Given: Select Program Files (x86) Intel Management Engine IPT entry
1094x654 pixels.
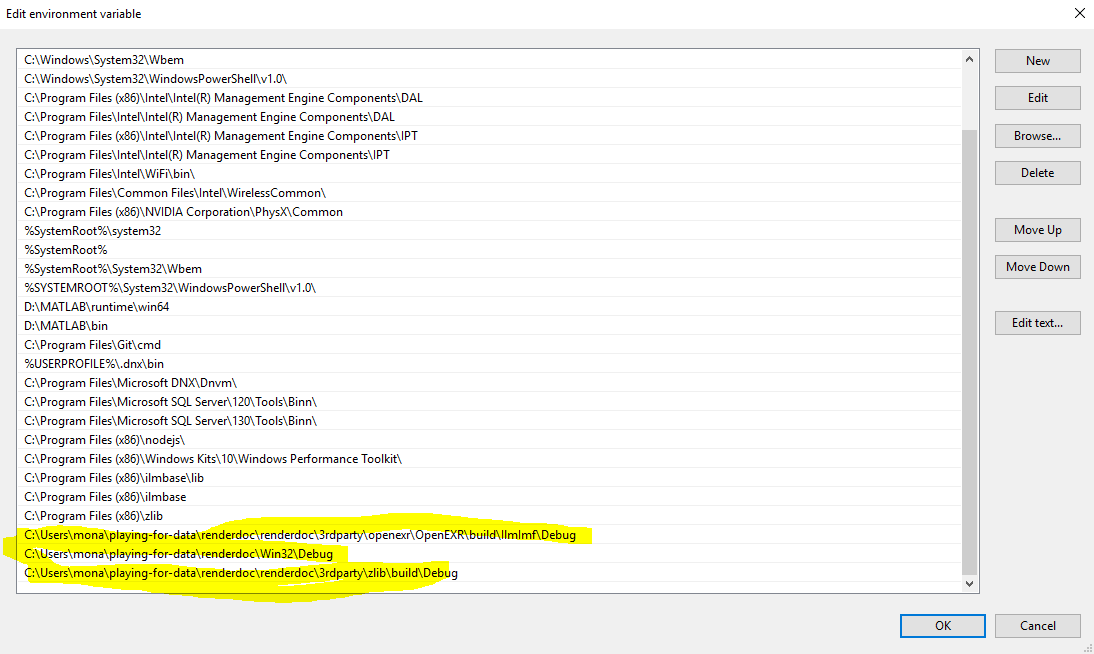Looking at the screenshot, I should (x=489, y=136).
